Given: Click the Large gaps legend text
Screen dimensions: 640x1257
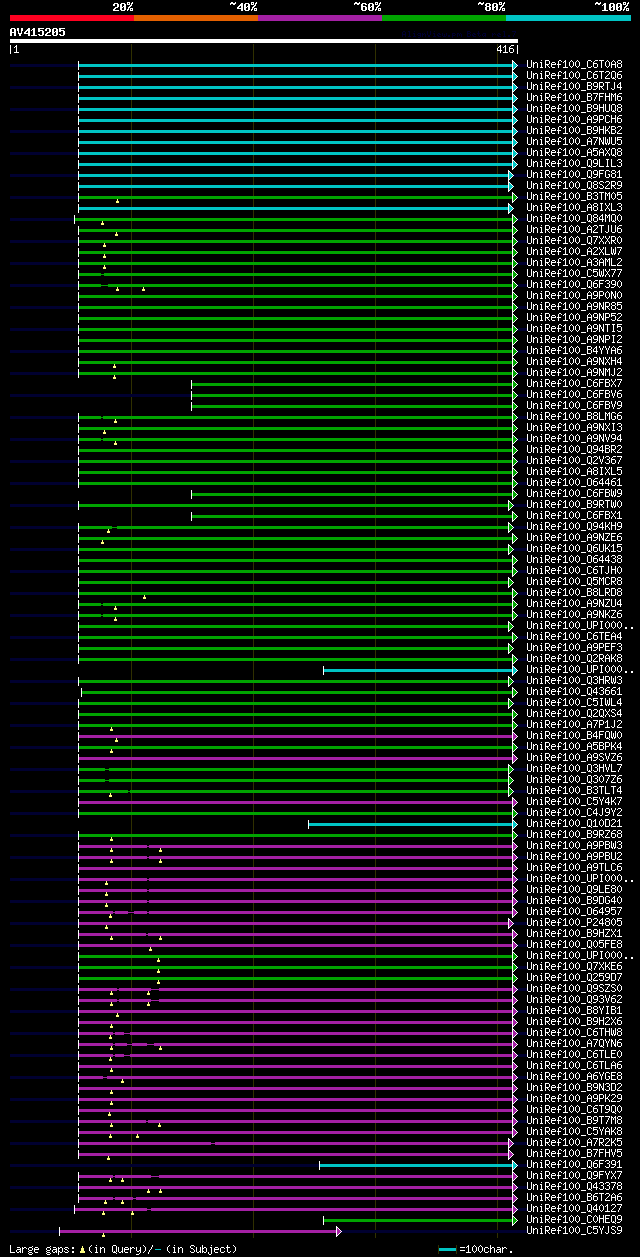Looking at the screenshot, I should (x=123, y=1249).
